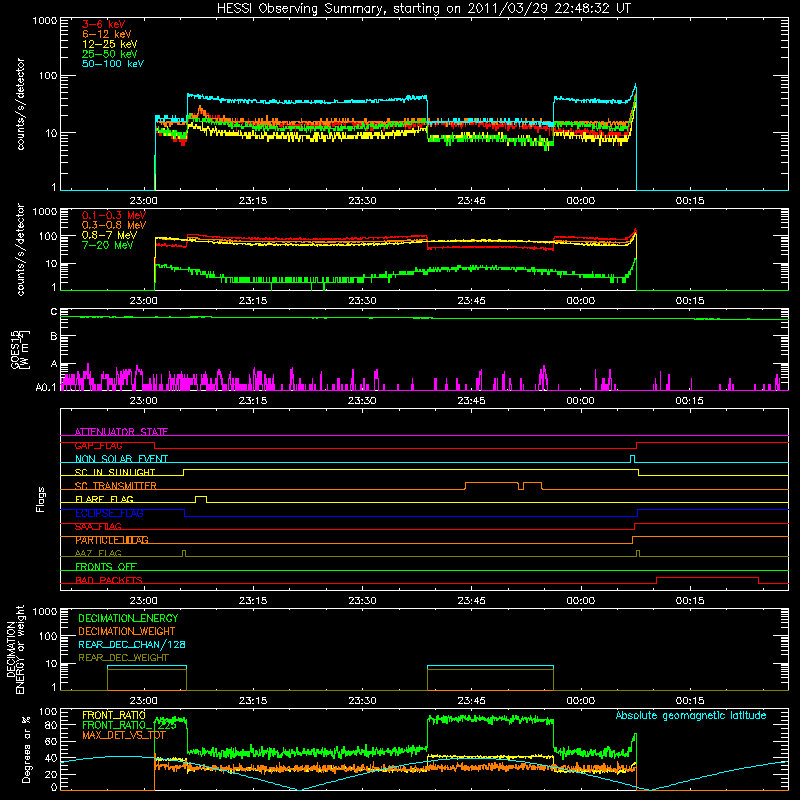Select the NON_SOLAR_EVENT flag label
800x800 pixels.
121,459
